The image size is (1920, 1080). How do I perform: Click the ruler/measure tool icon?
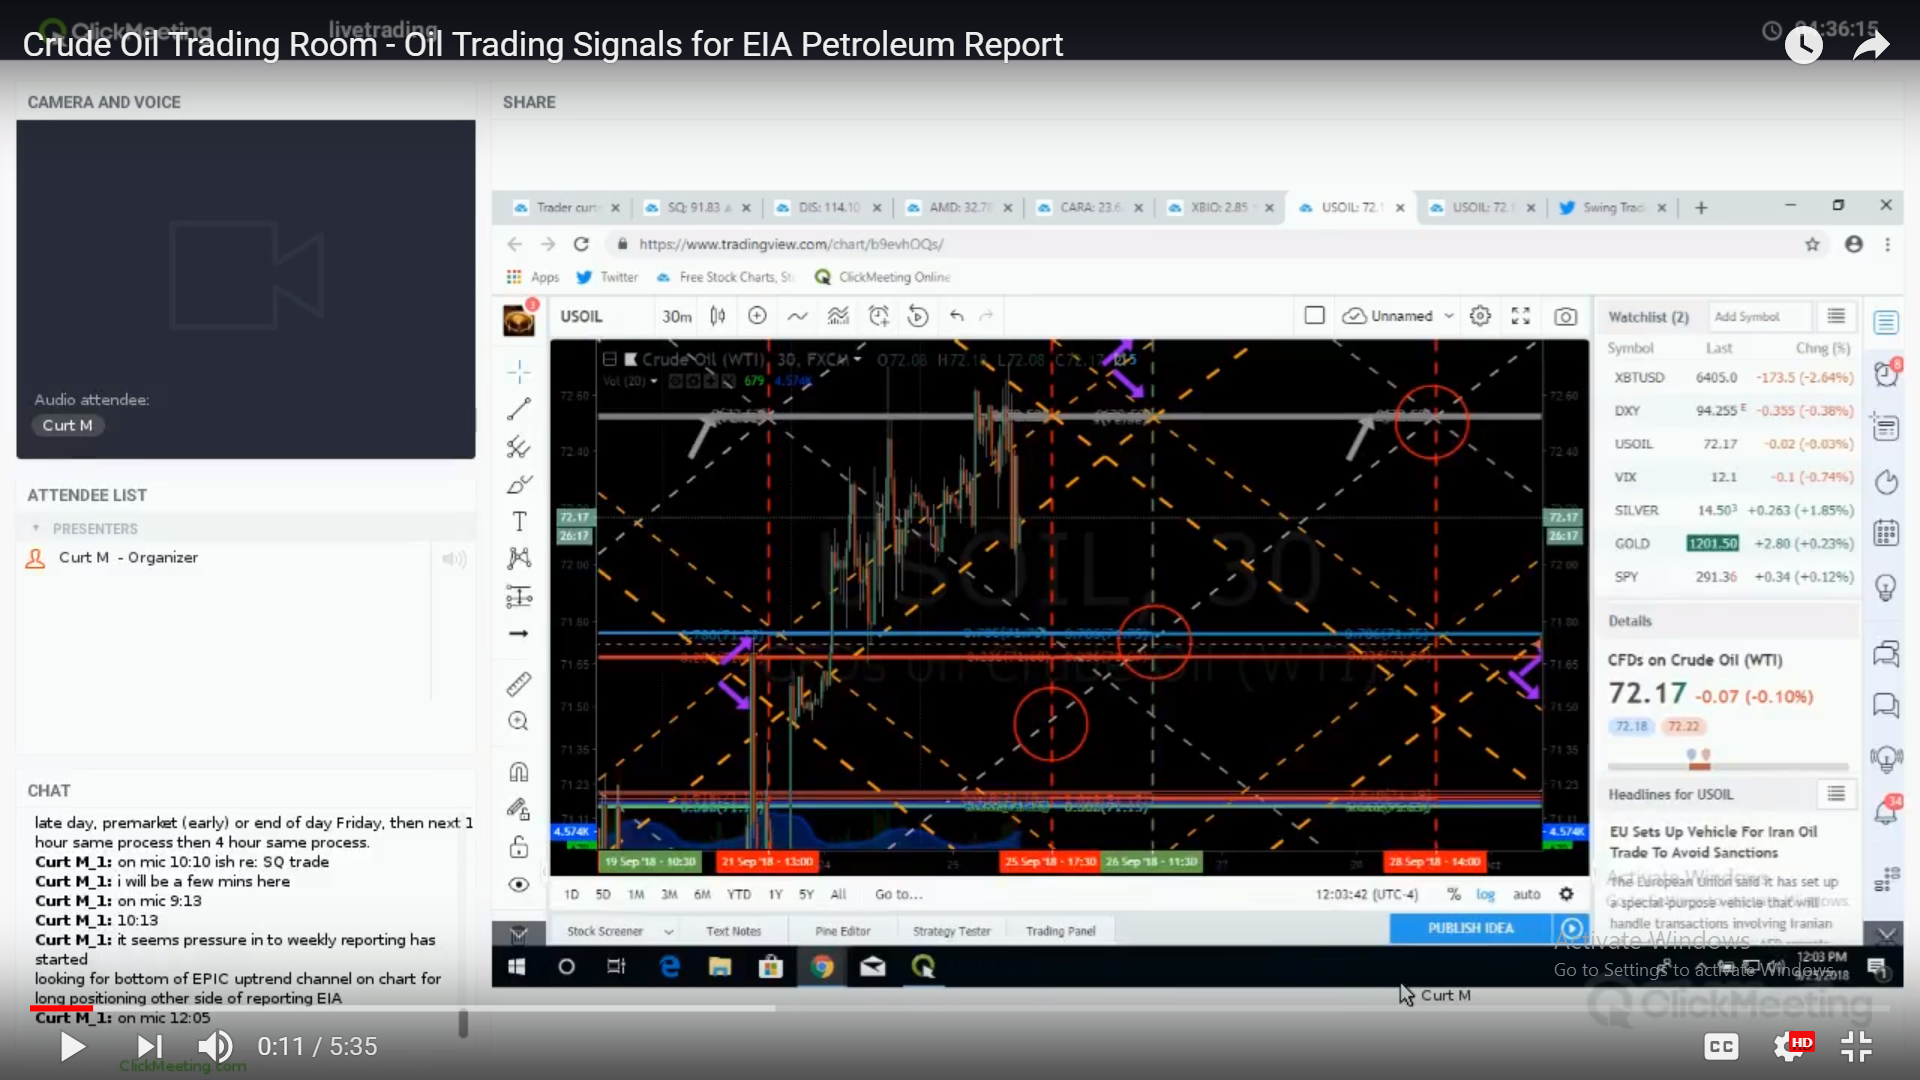pyautogui.click(x=518, y=682)
